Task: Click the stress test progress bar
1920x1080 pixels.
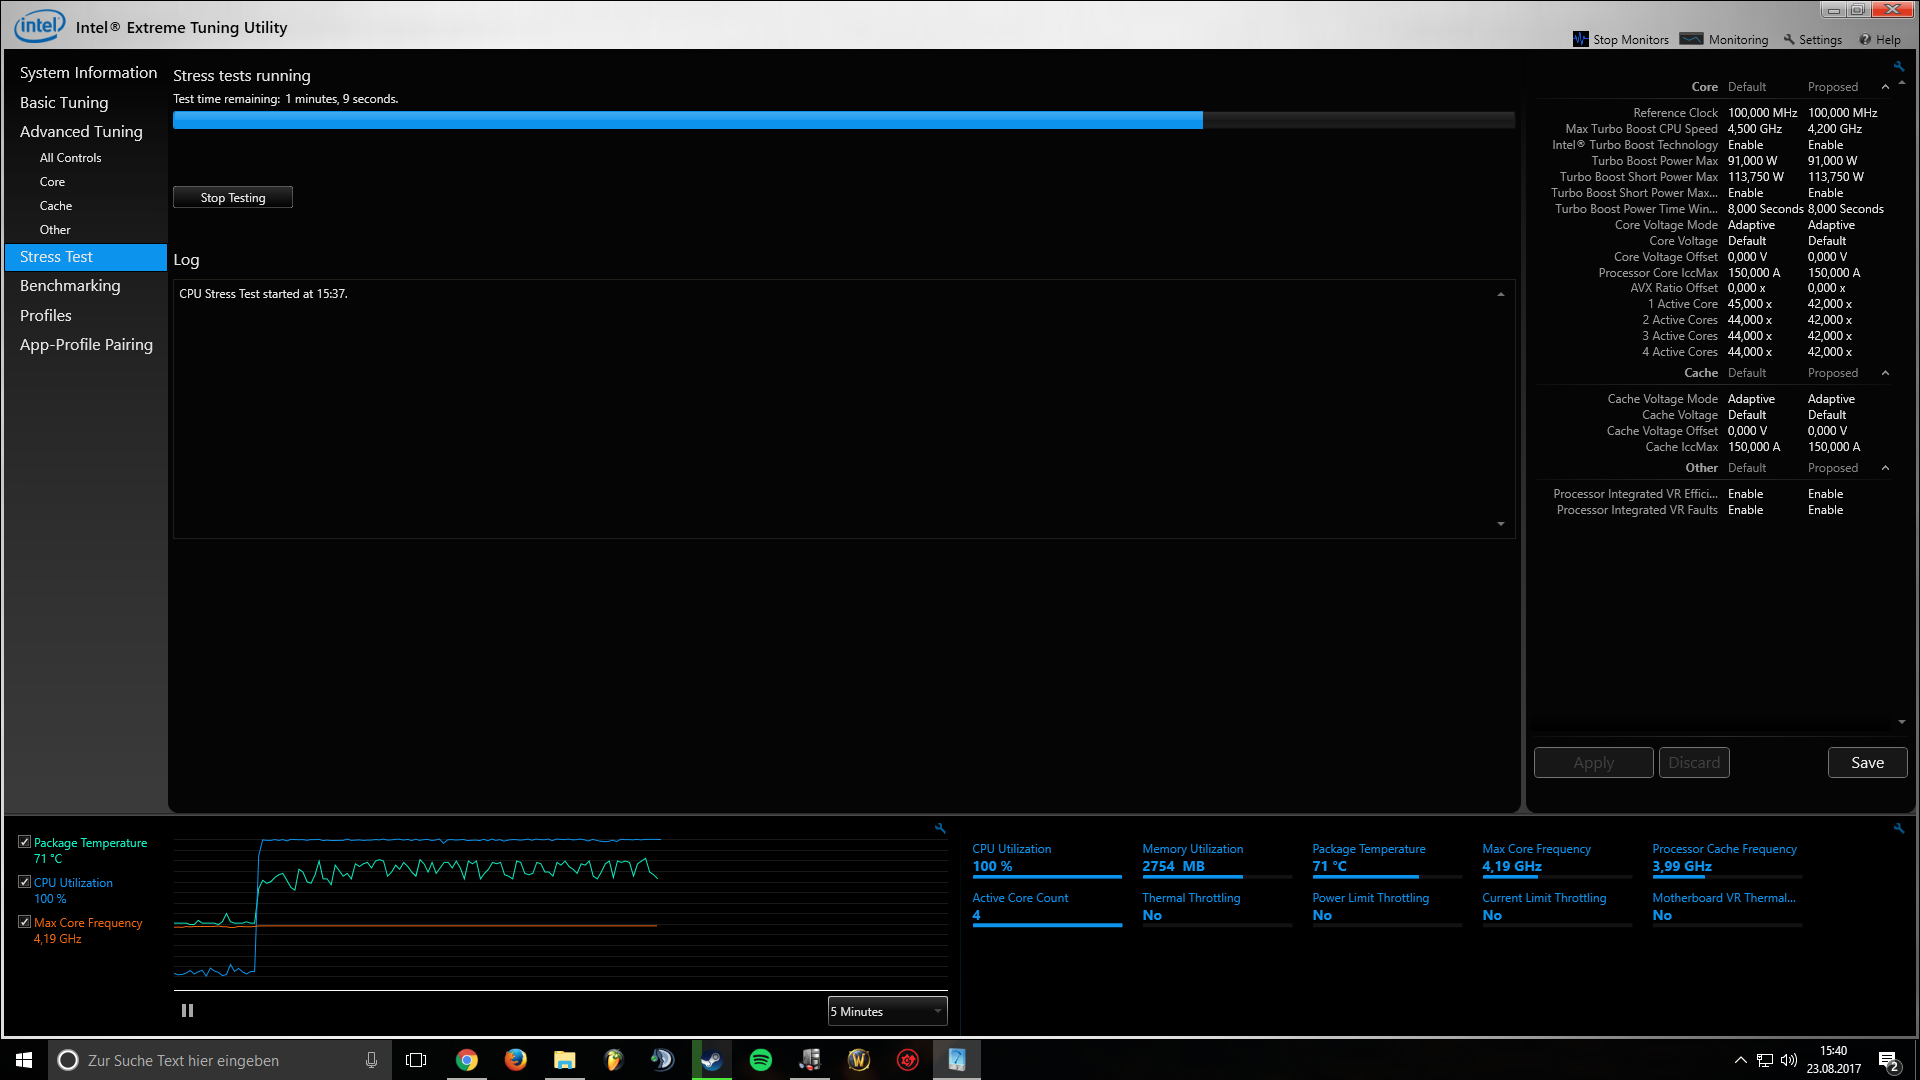Action: click(843, 120)
